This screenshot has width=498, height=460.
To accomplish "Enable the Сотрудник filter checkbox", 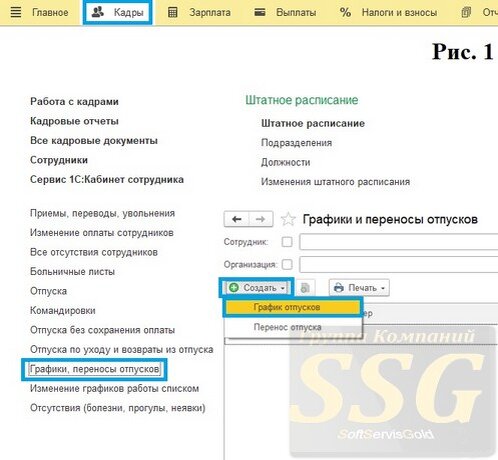I will 287,242.
